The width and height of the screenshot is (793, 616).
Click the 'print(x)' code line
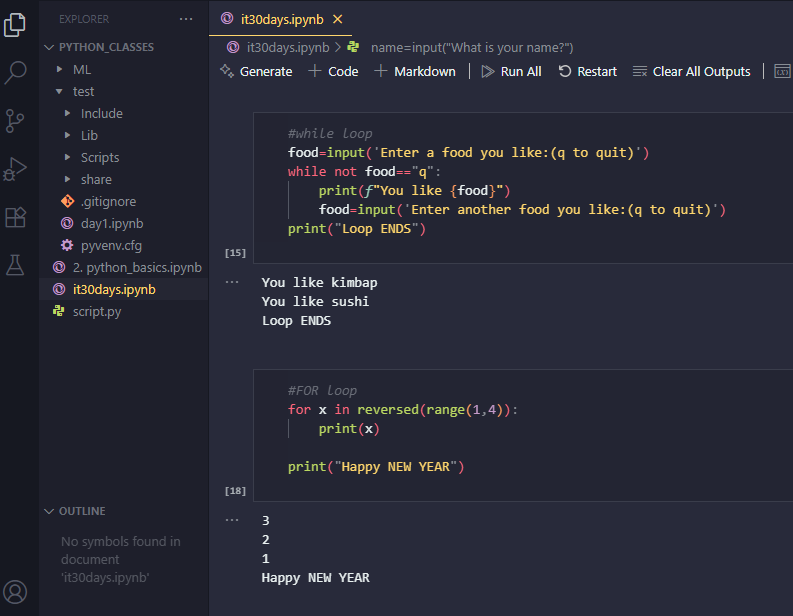(x=349, y=429)
